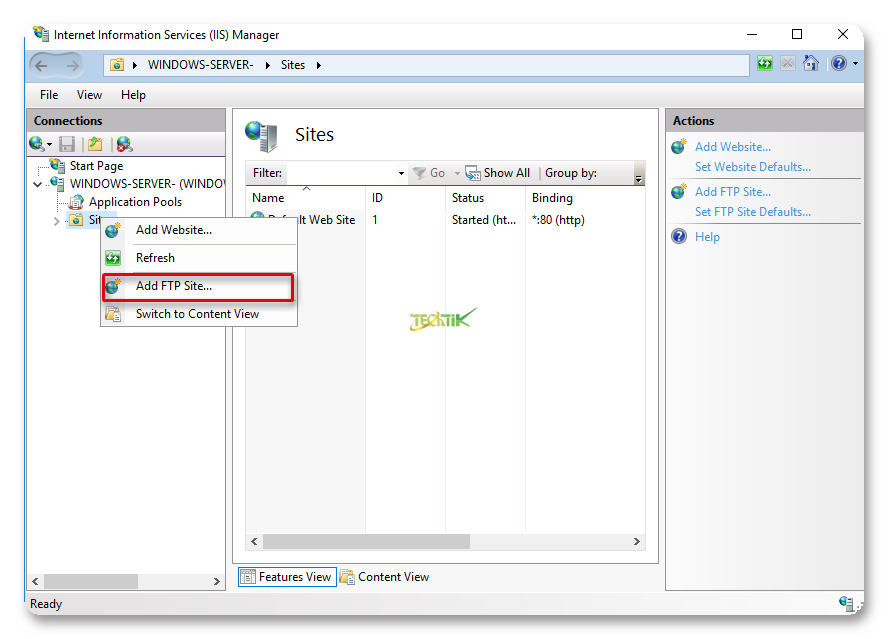Choose Add FTP Site from context menu

(x=174, y=286)
